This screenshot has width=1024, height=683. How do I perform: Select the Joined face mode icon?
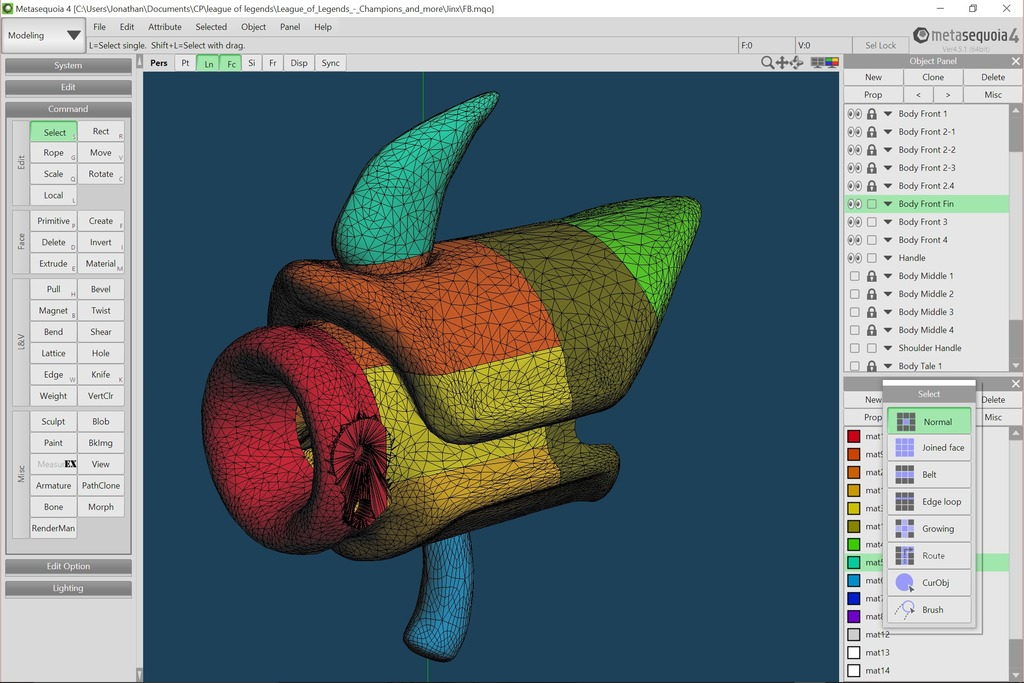[904, 447]
